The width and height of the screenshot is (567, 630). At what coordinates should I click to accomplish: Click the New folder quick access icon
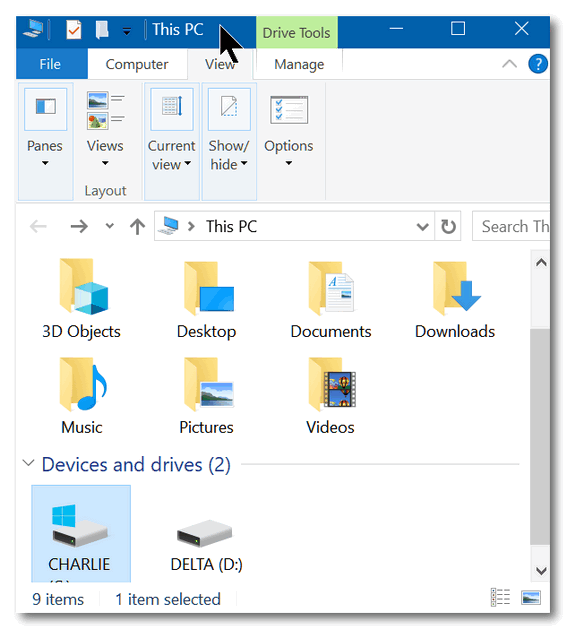(102, 30)
